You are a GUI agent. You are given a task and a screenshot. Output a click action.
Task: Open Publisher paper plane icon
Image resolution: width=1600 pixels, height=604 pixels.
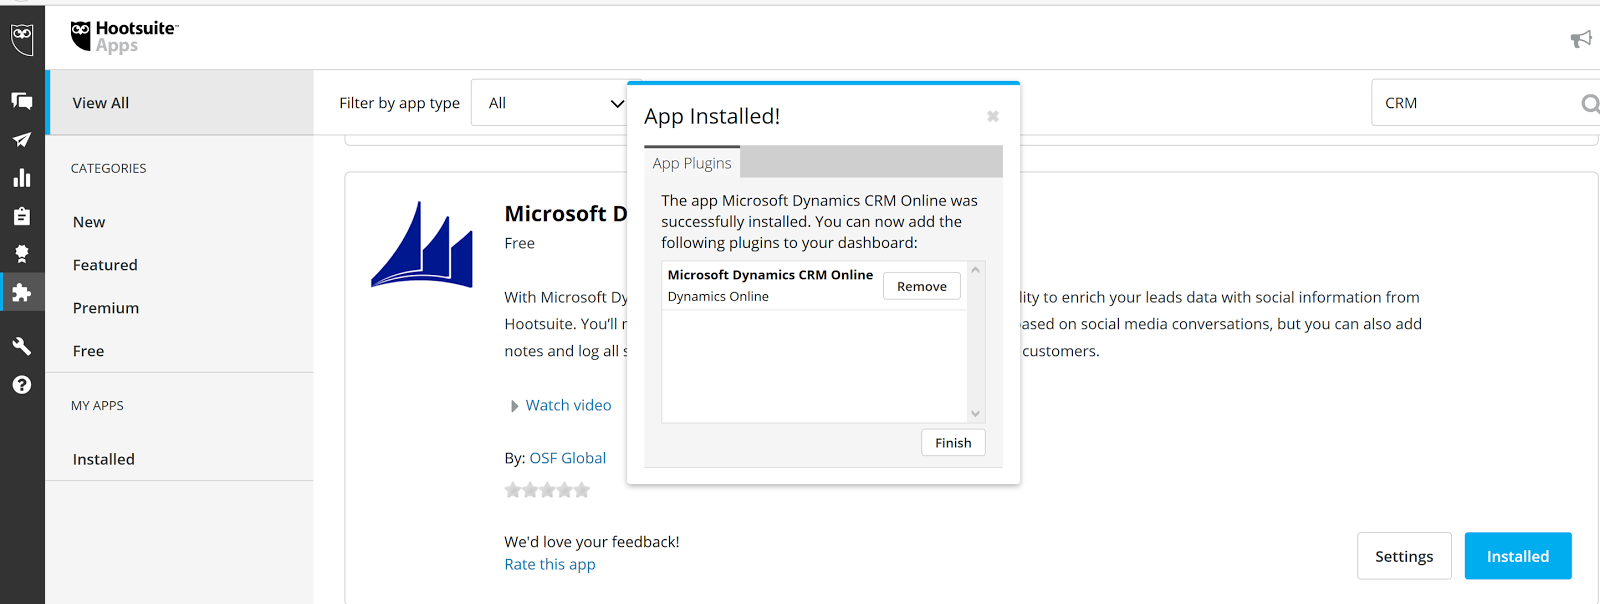pos(22,140)
